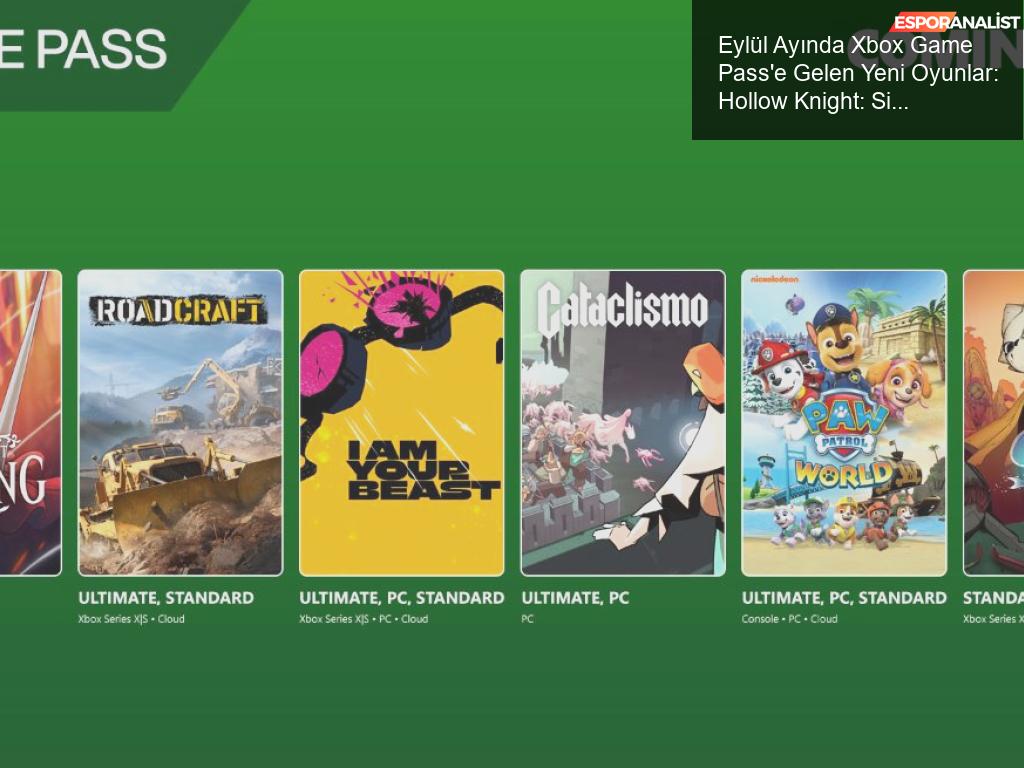Screen dimensions: 1024x768
Task: Click Xbox Series X|S • PC • Cloud platform text
Action: [x=364, y=619]
